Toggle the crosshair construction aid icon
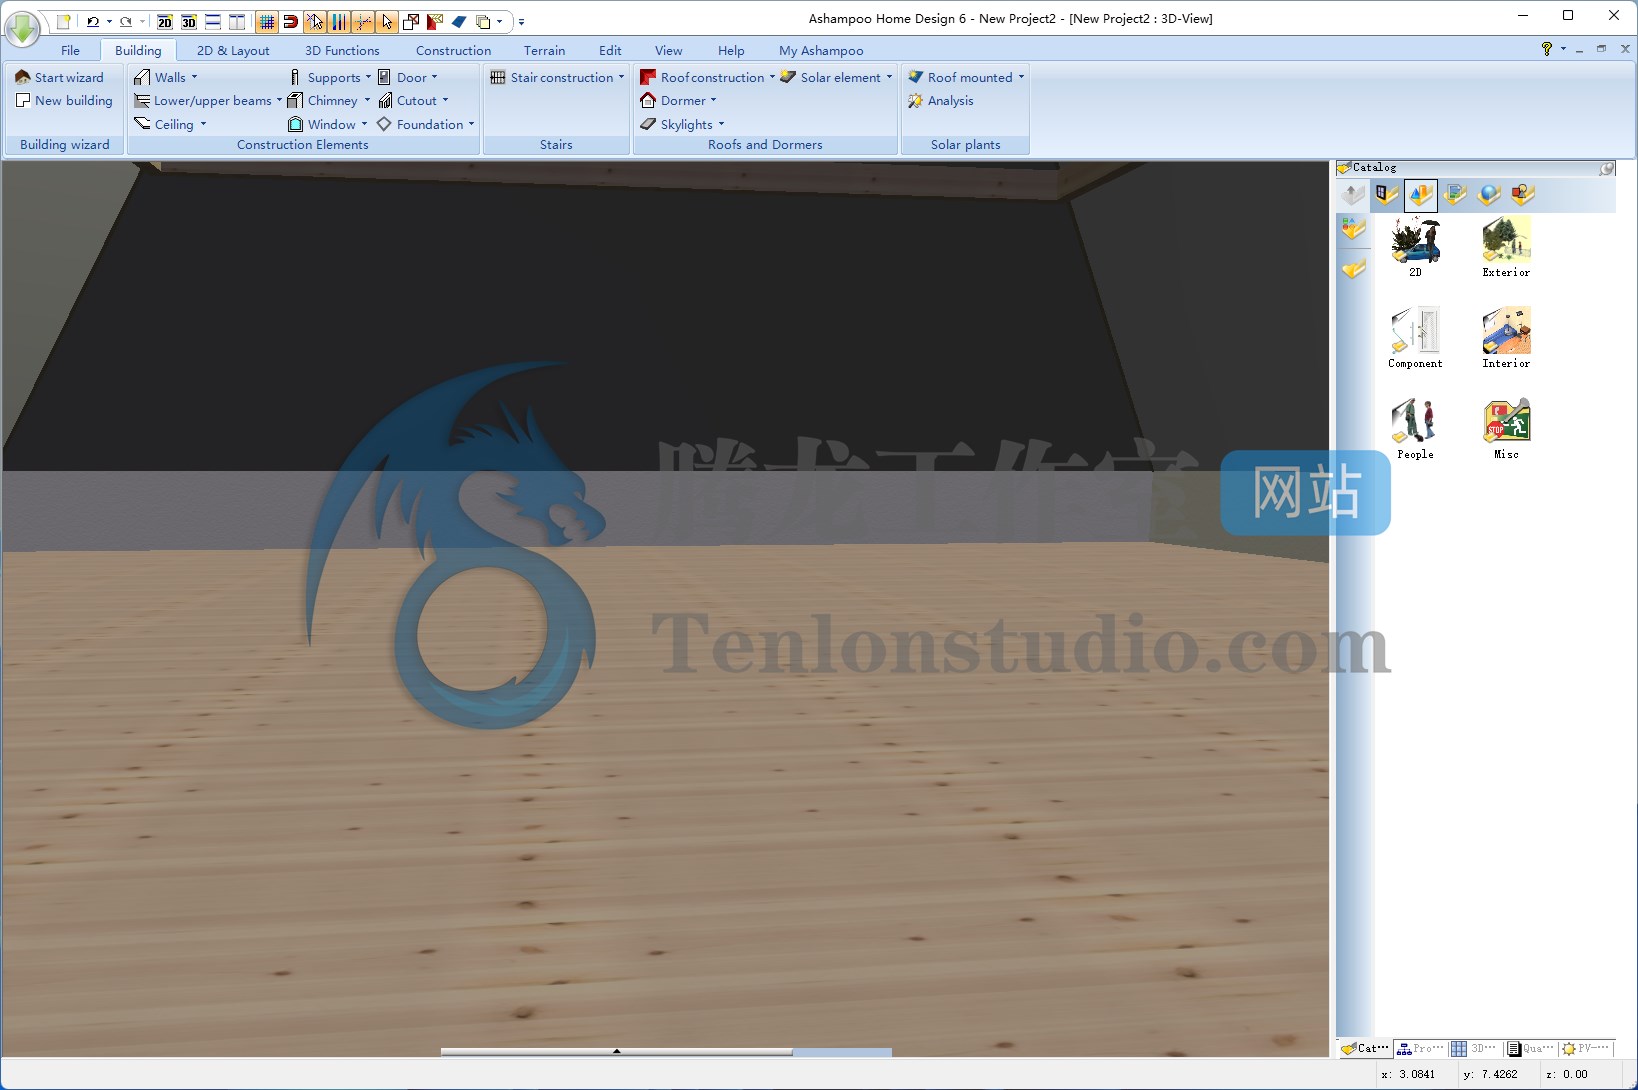 pos(363,21)
